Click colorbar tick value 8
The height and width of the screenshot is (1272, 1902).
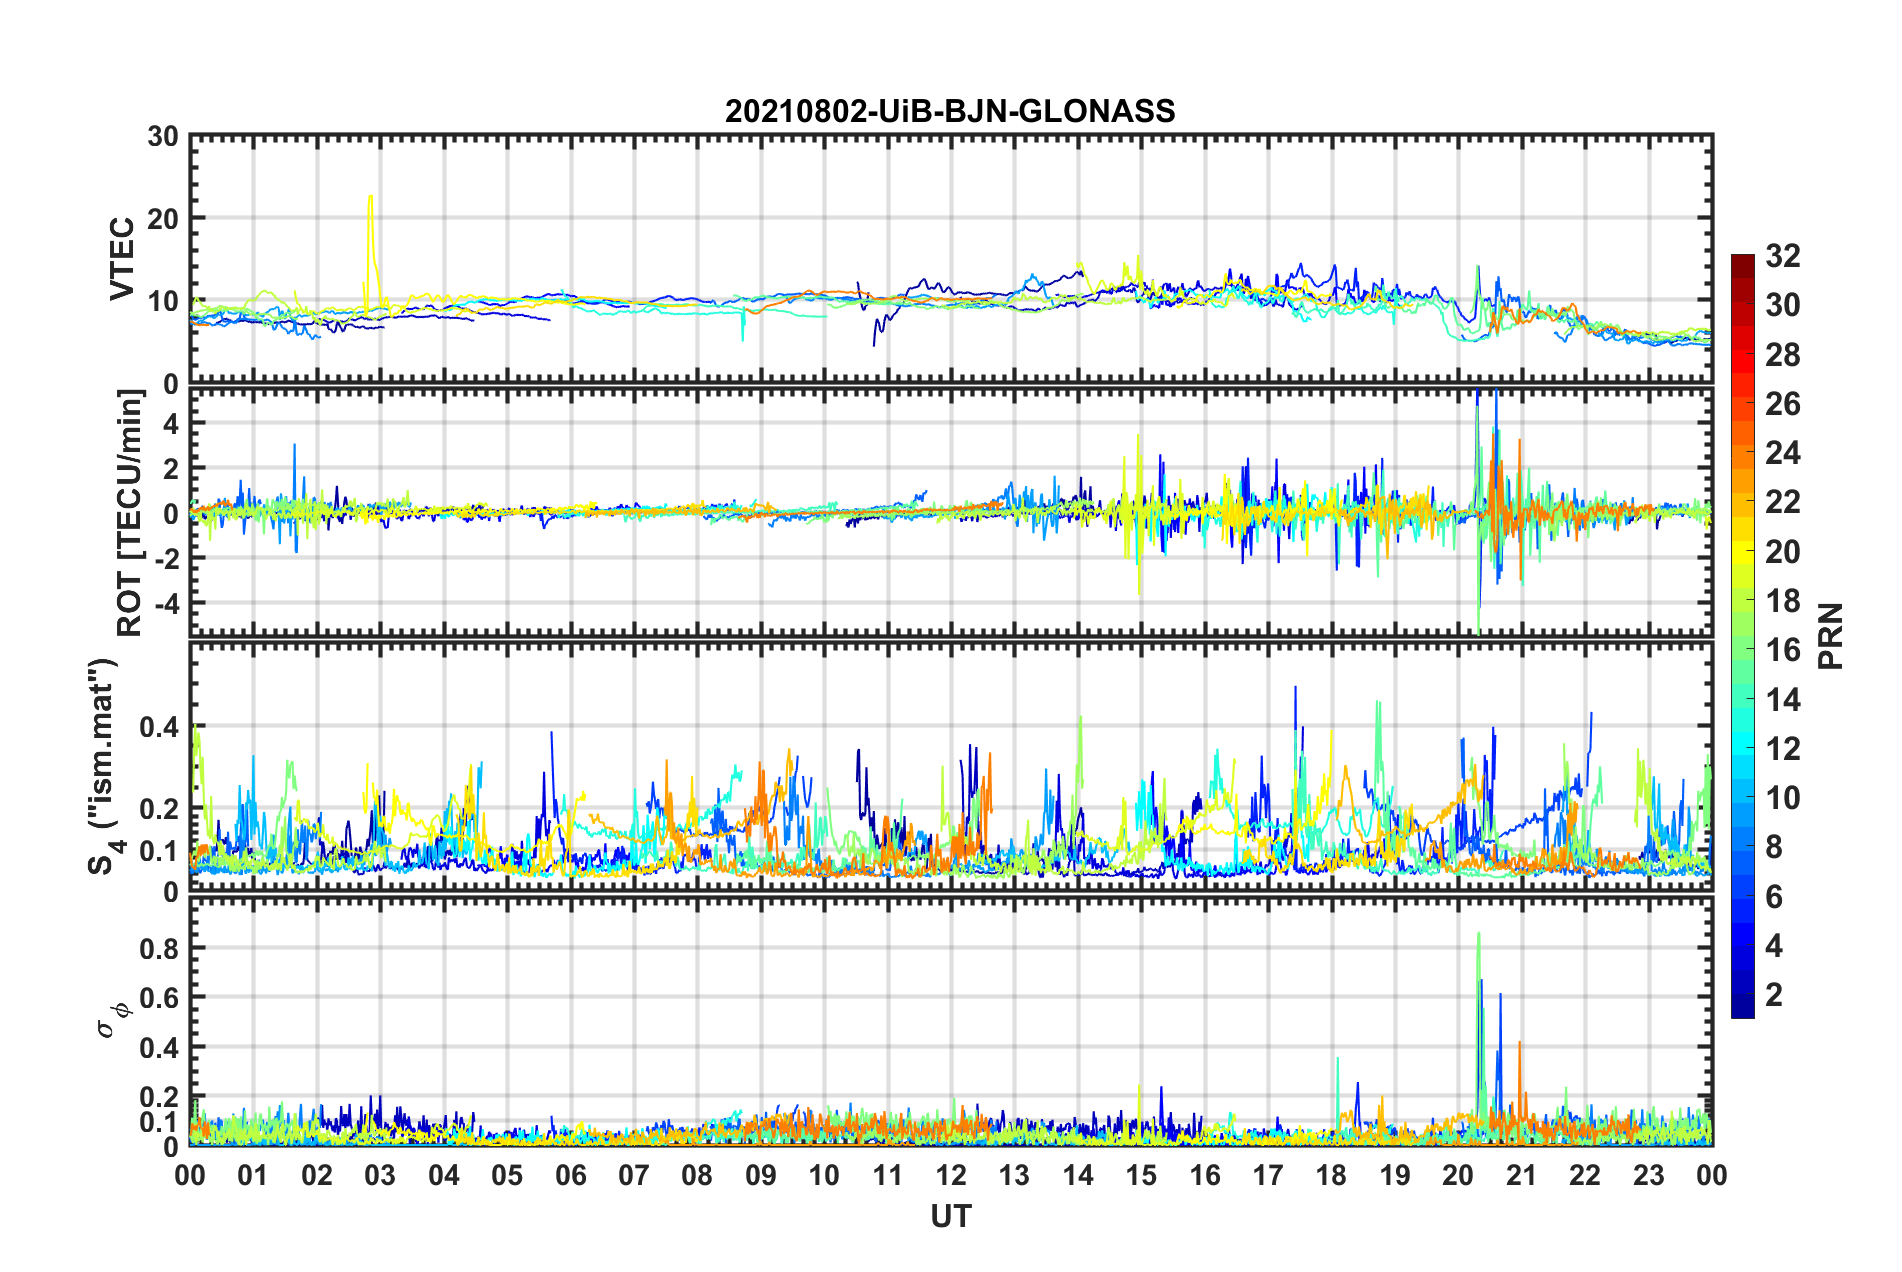[x=1774, y=847]
